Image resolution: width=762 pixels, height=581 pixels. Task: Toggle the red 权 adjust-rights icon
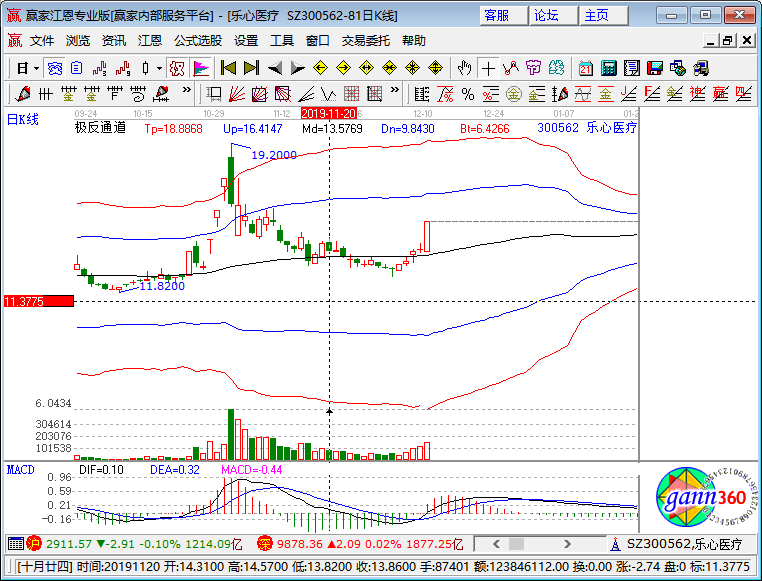click(177, 68)
